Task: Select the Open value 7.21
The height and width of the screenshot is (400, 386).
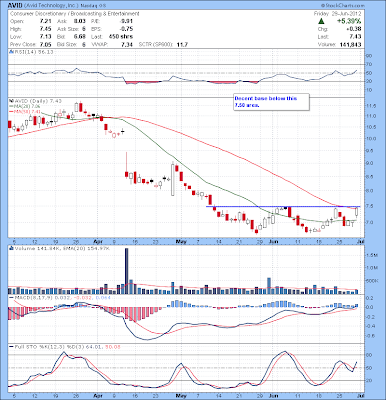Action: point(45,21)
